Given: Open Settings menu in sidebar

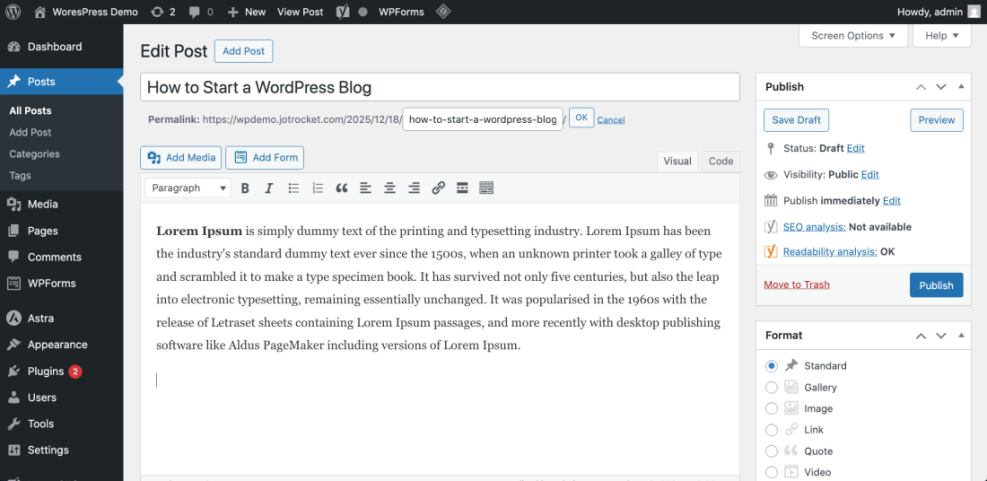Looking at the screenshot, I should point(62,450).
